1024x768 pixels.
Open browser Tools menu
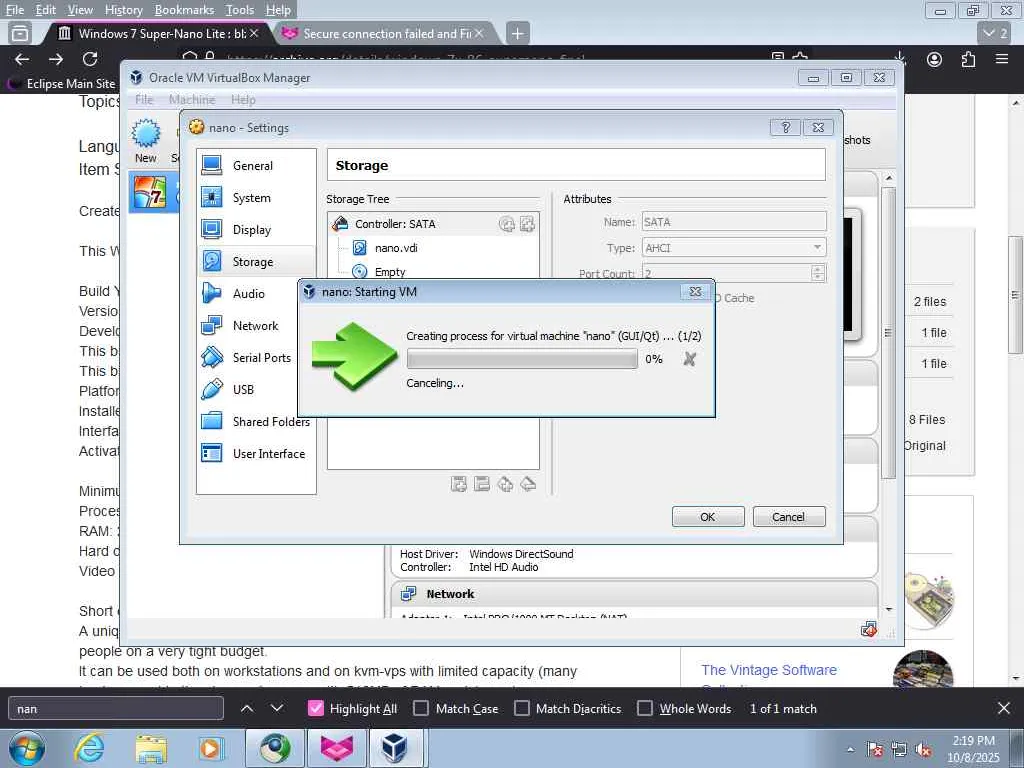240,10
